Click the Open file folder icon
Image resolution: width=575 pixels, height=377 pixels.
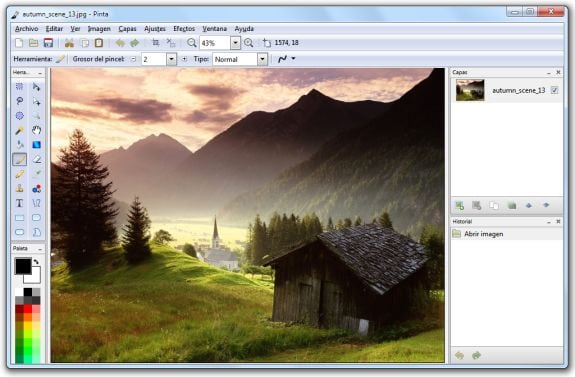tap(33, 43)
